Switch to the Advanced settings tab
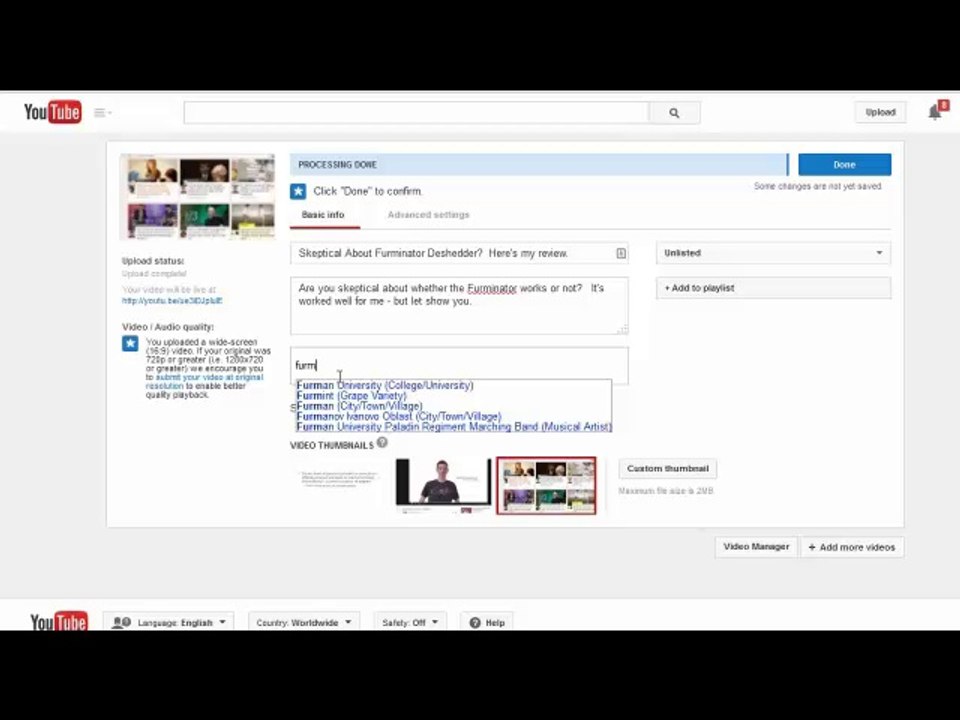Viewport: 960px width, 720px height. point(428,215)
